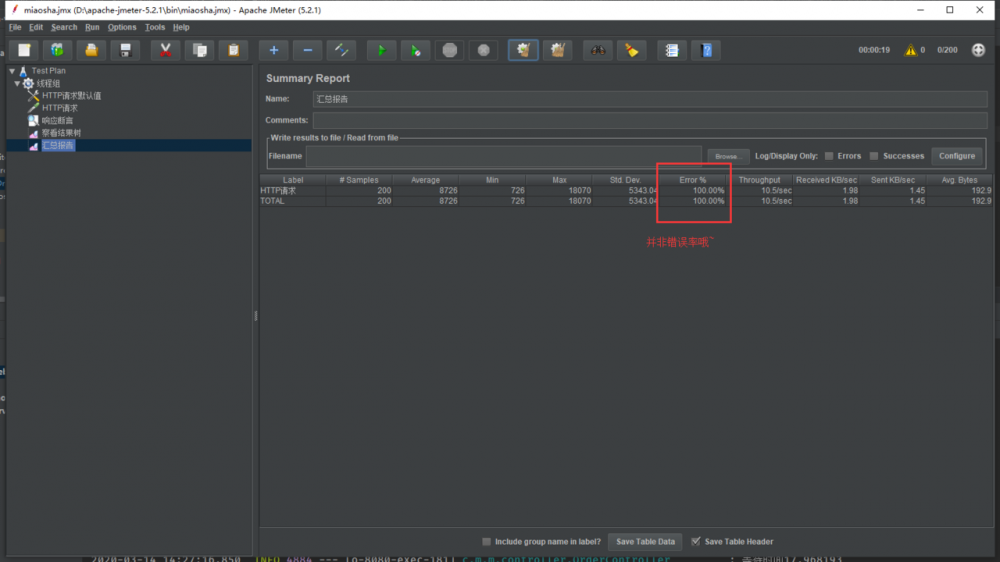Click the Name input field
1000x562 pixels.
650,99
